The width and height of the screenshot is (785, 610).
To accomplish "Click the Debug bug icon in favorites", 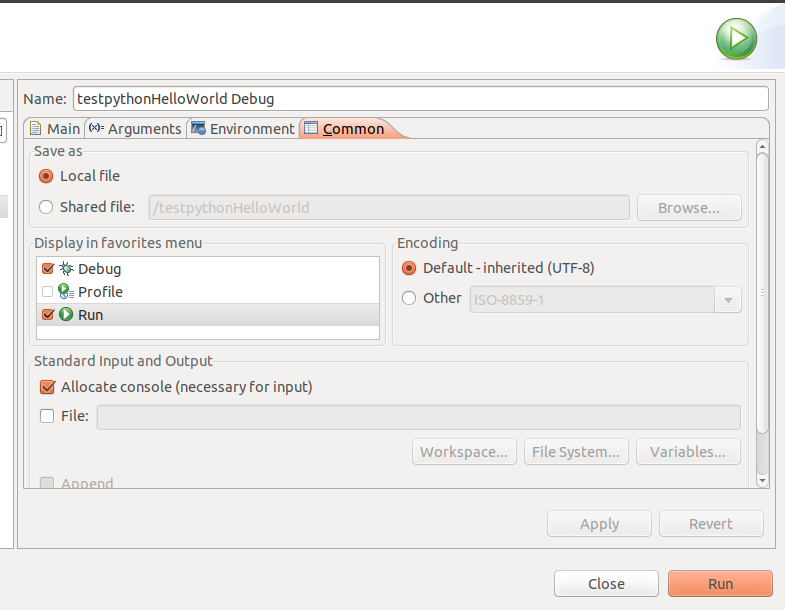I will pyautogui.click(x=66, y=268).
